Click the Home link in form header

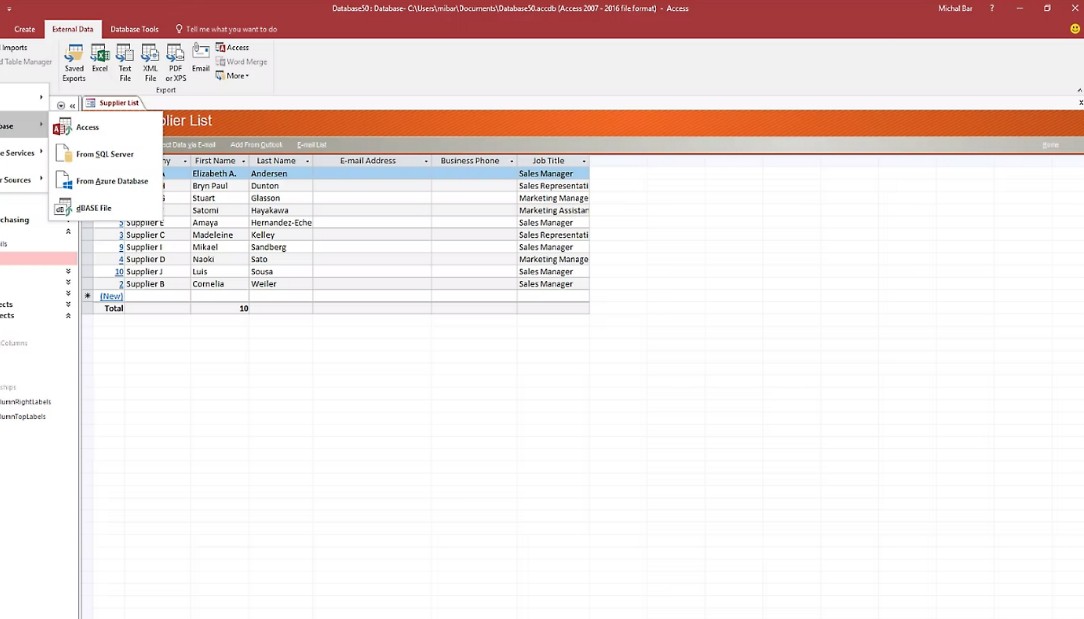(x=1050, y=145)
